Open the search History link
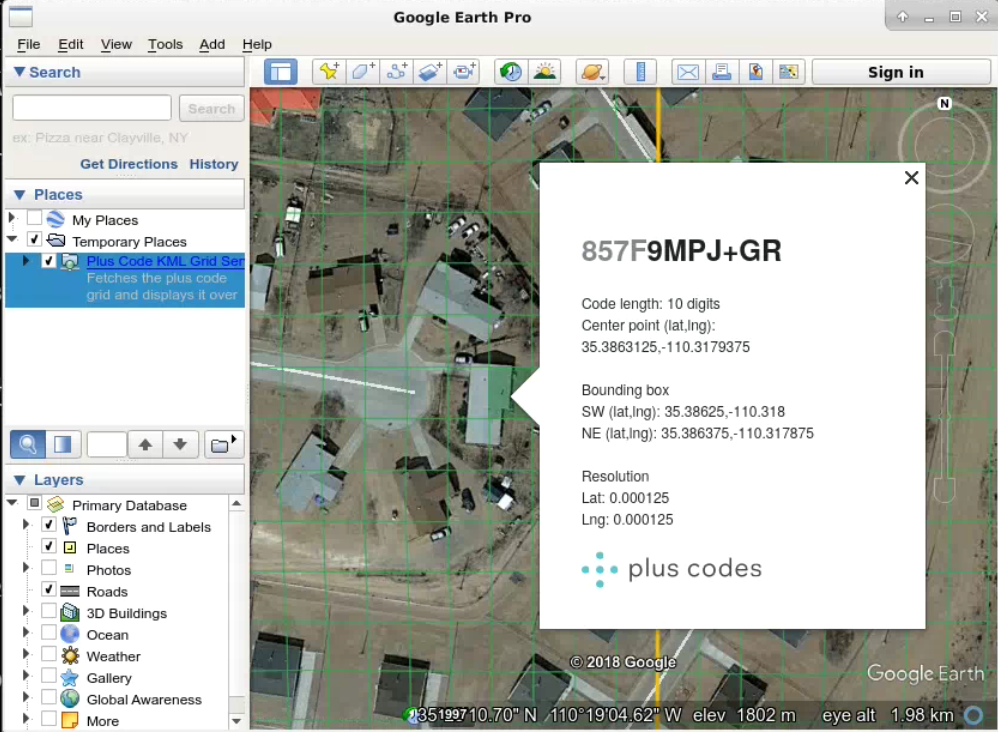Viewport: 998px width, 732px height. tap(214, 164)
